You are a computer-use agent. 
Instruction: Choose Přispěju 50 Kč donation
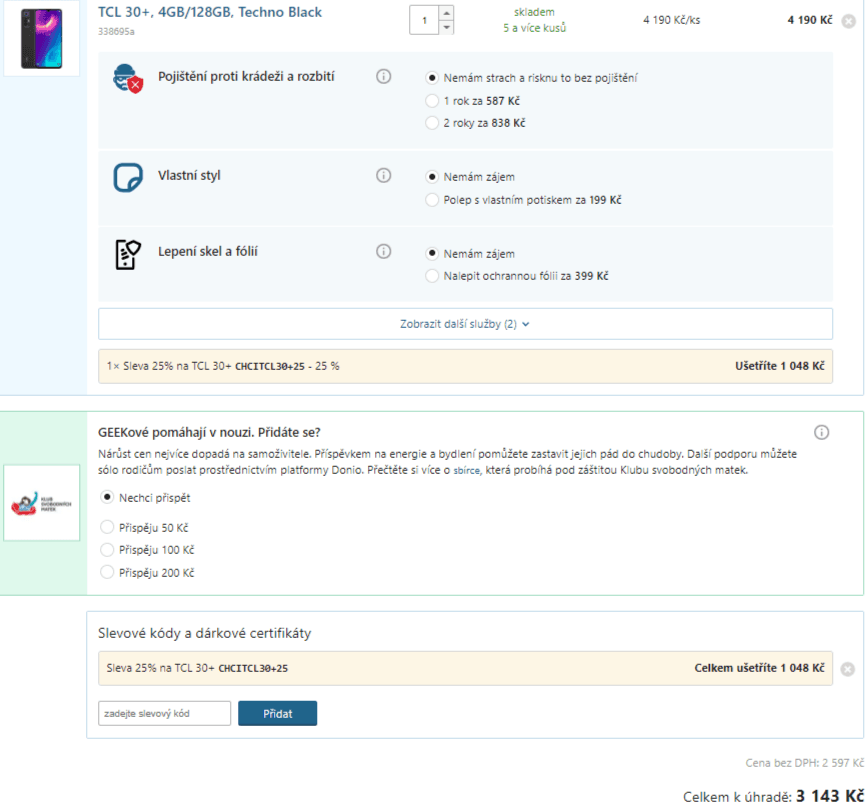[x=107, y=527]
